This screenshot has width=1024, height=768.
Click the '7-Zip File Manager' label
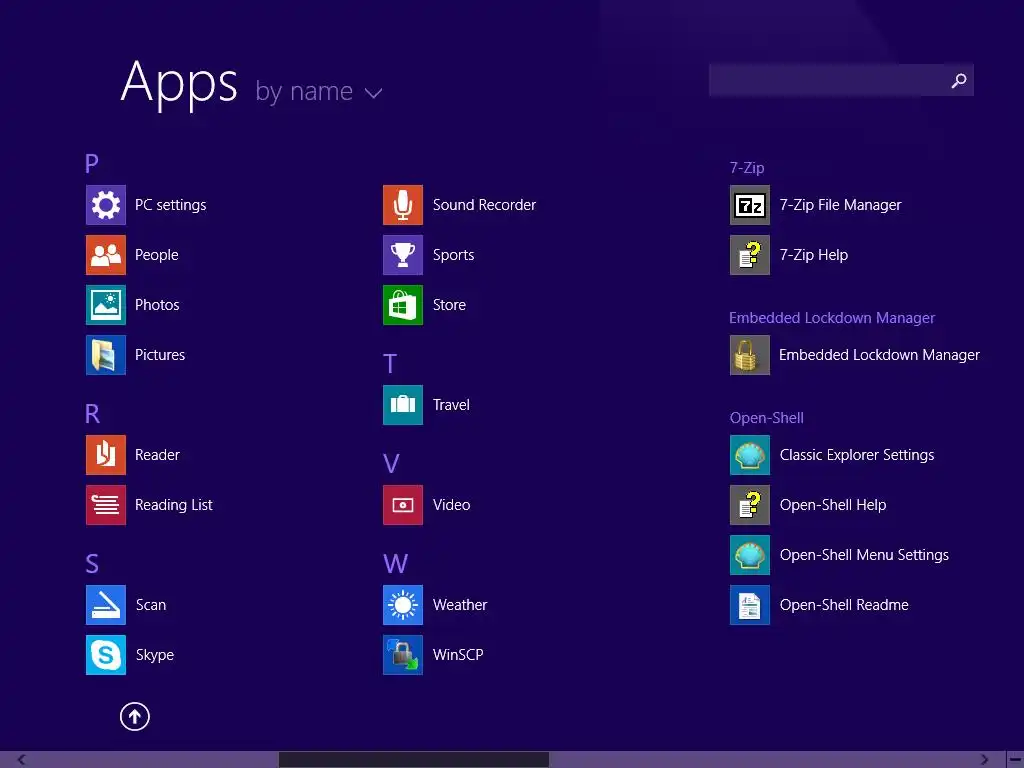(x=840, y=205)
